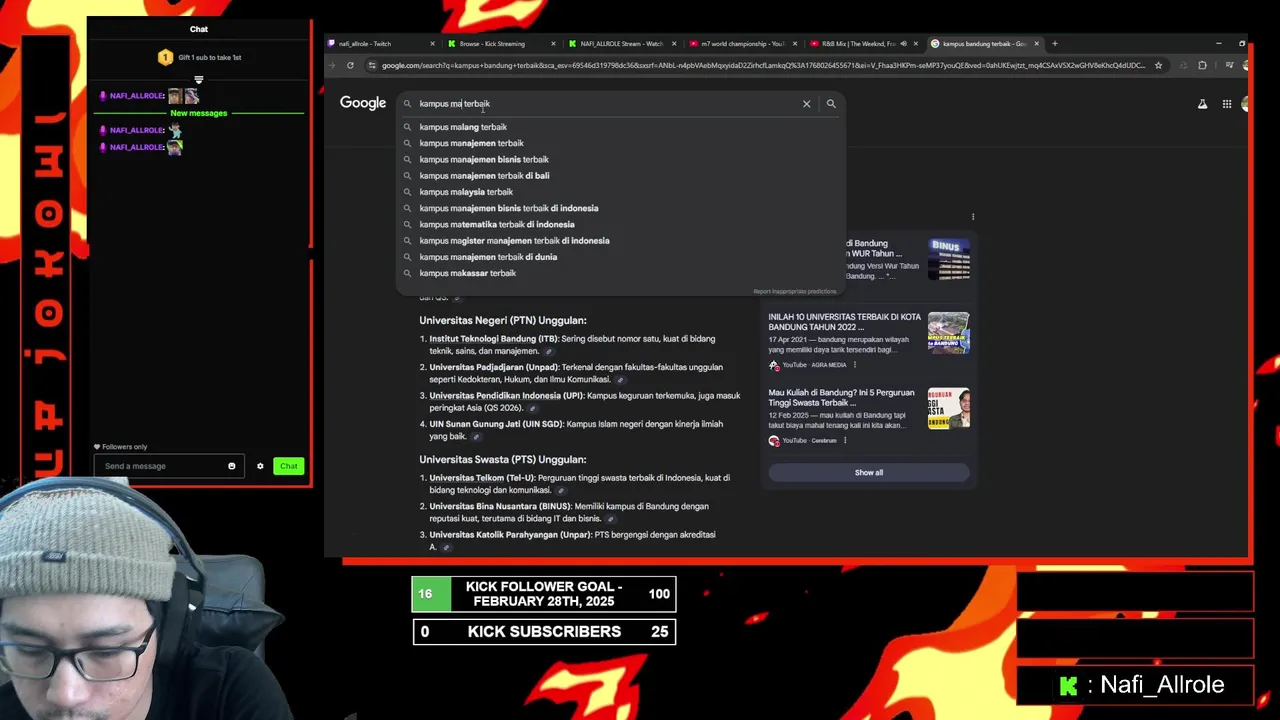
Task: Select suggestion kampus makassar terbaik
Action: [622, 273]
